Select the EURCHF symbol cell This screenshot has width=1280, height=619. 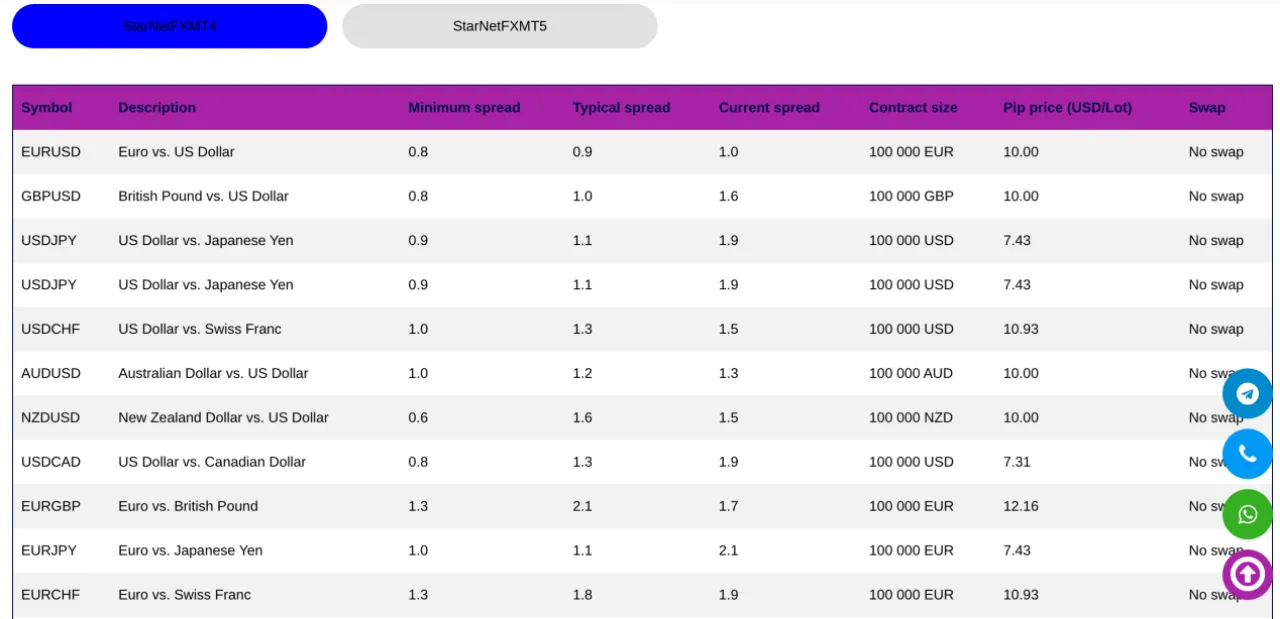click(50, 594)
